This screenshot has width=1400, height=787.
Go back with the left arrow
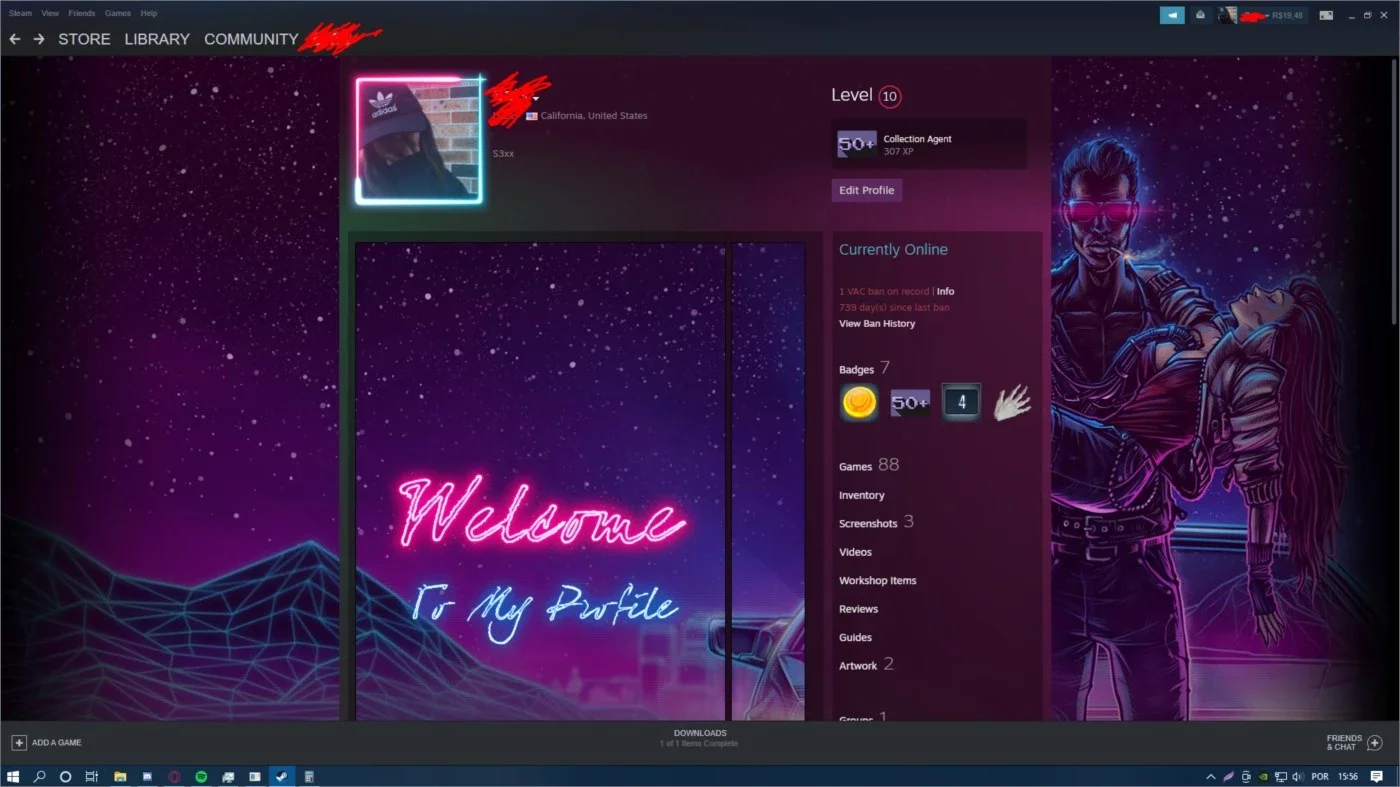pyautogui.click(x=14, y=39)
